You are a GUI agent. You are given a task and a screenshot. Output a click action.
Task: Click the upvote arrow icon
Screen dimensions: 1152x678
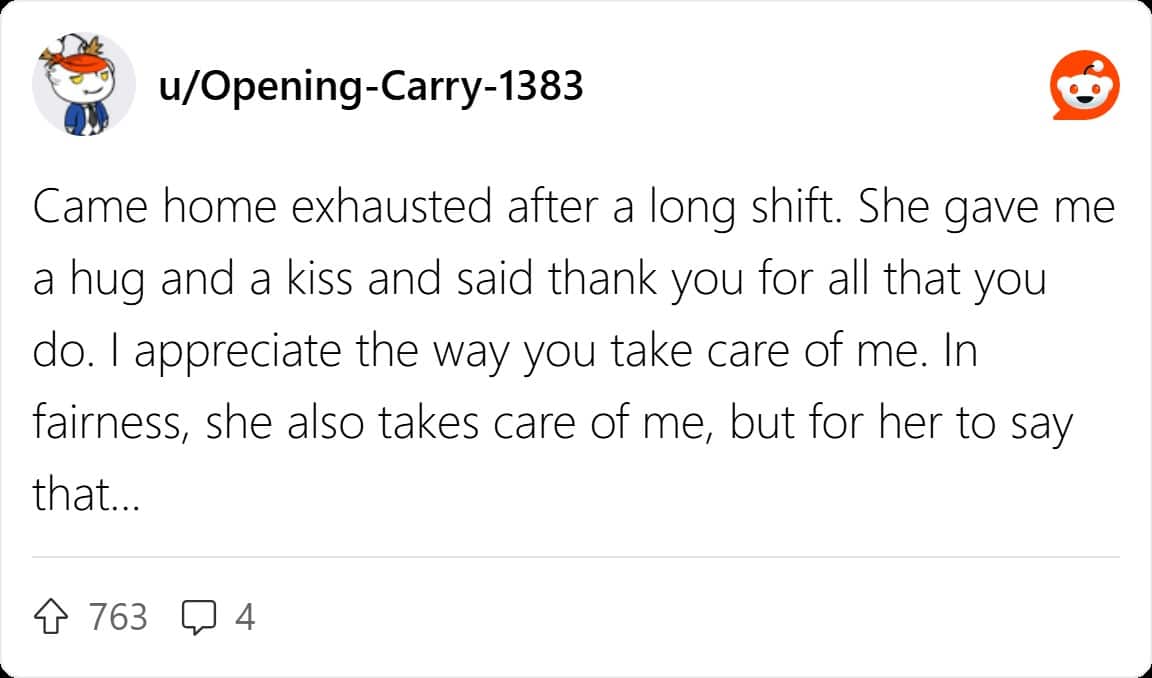(51, 617)
